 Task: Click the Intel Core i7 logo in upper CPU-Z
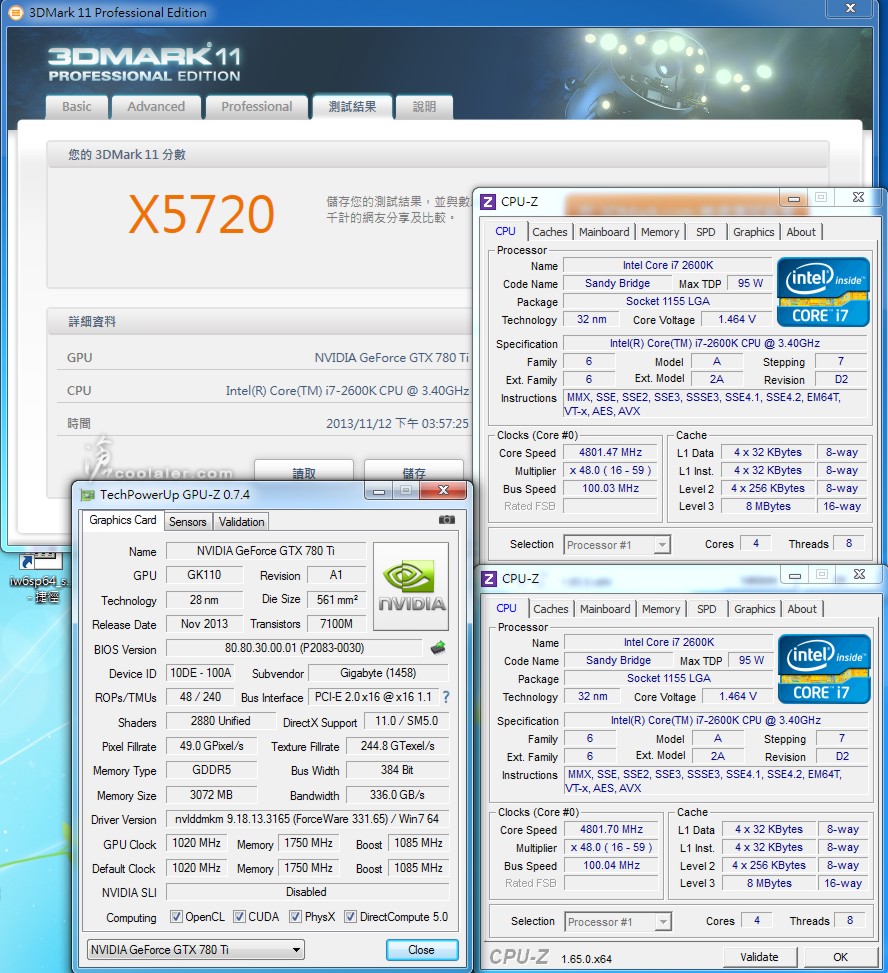pyautogui.click(x=823, y=292)
